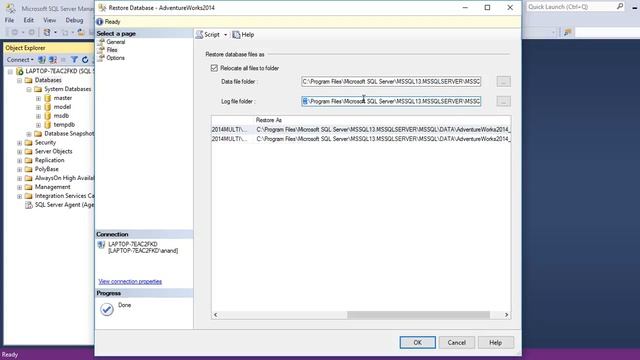This screenshot has height=360, width=640.
Task: Collapse the LAPTOP-7EAC2FKD server node
Action: pyautogui.click(x=10, y=71)
